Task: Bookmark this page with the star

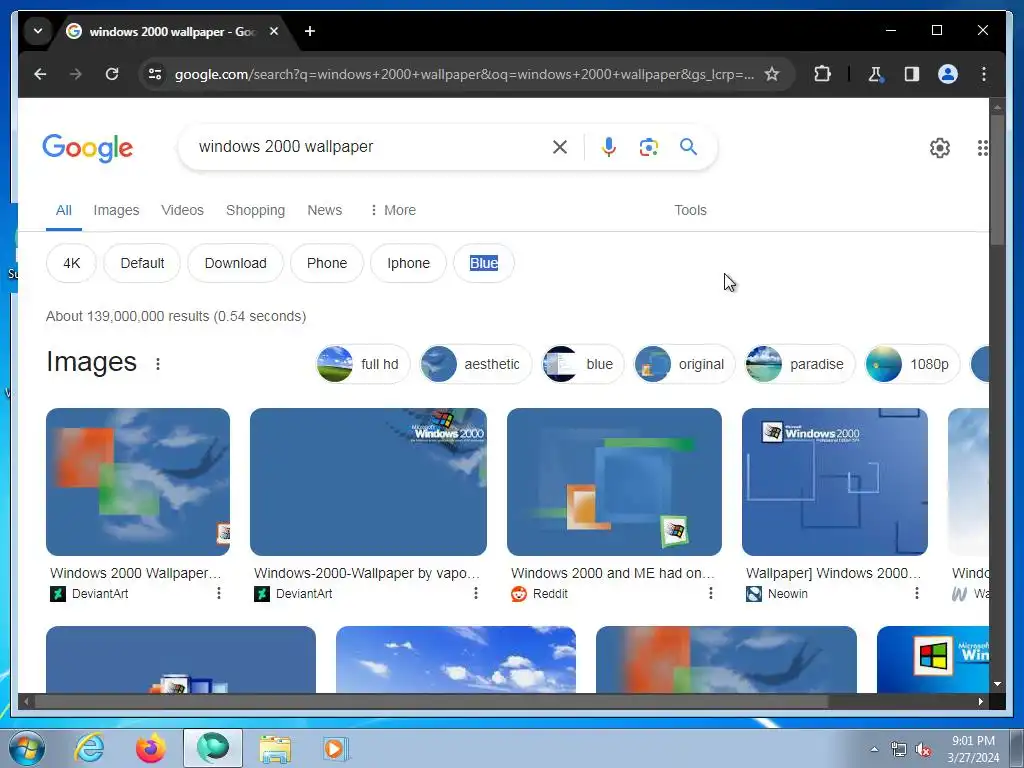Action: click(x=772, y=74)
